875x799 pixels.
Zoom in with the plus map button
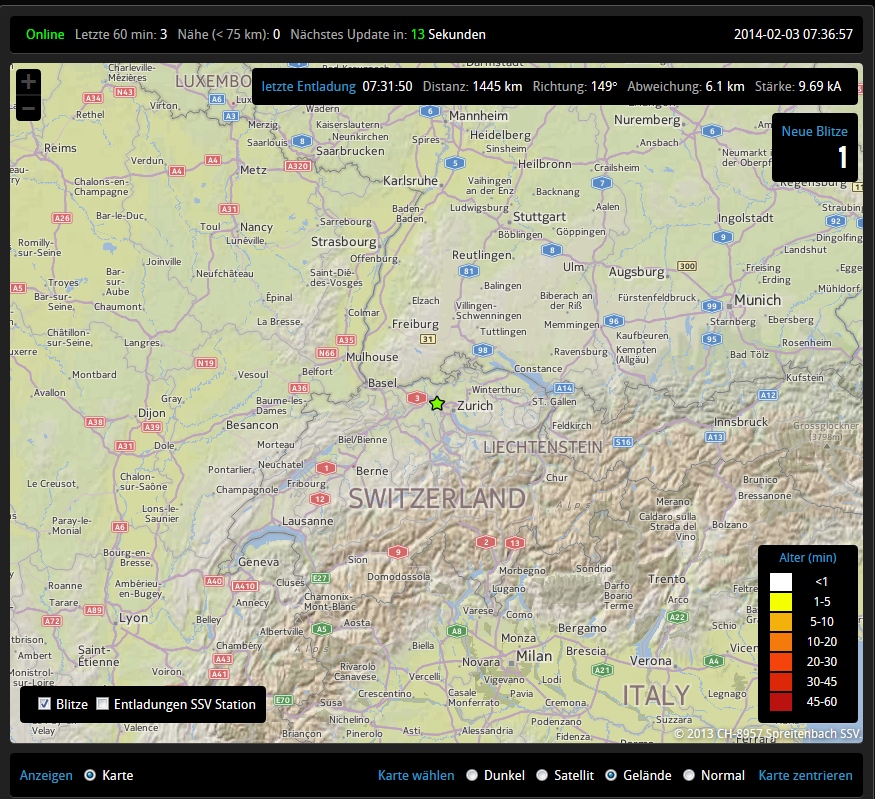[x=28, y=82]
